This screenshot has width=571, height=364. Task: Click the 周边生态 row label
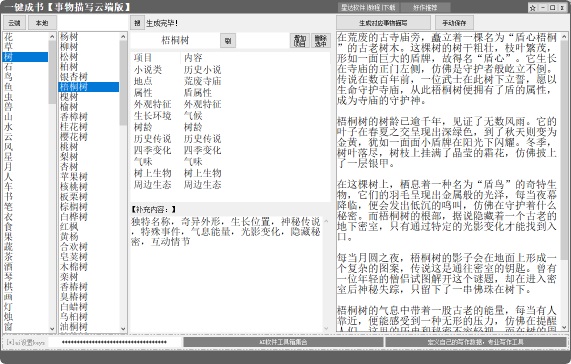coord(152,185)
